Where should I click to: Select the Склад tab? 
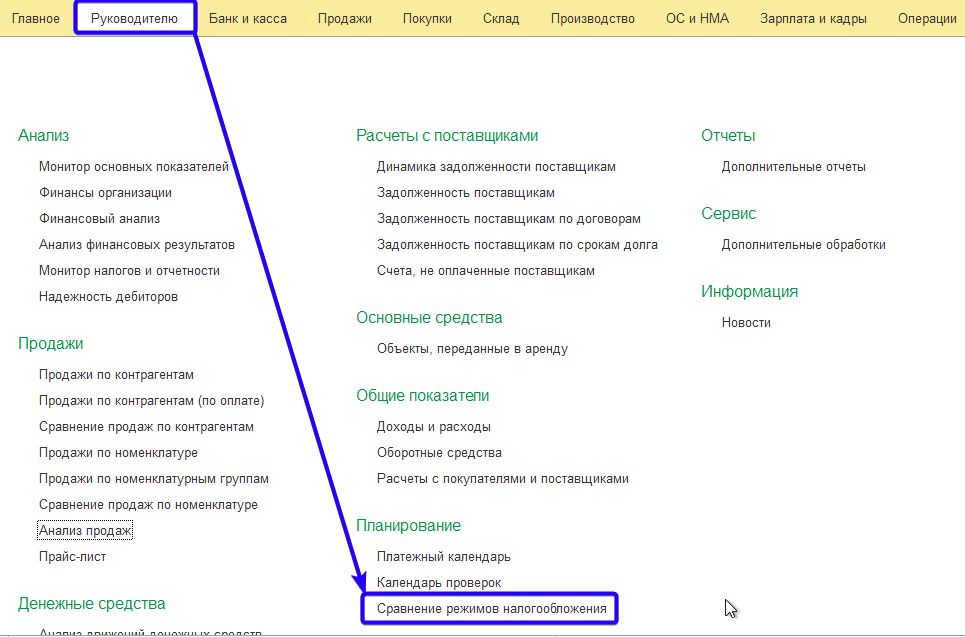click(501, 18)
